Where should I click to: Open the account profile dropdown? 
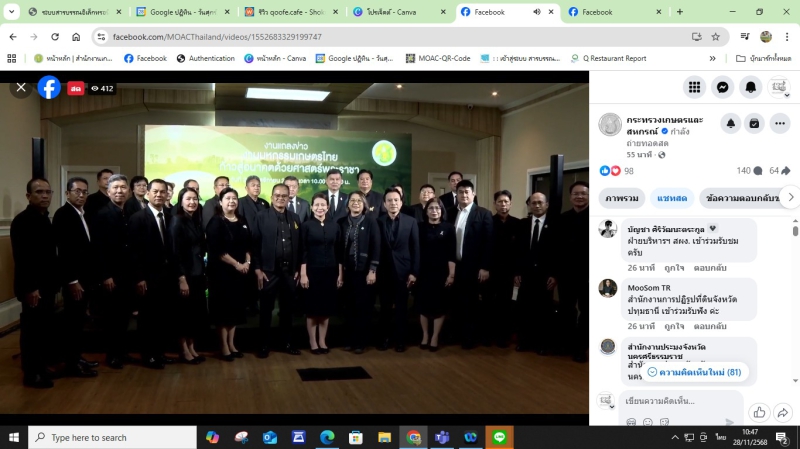coord(778,87)
